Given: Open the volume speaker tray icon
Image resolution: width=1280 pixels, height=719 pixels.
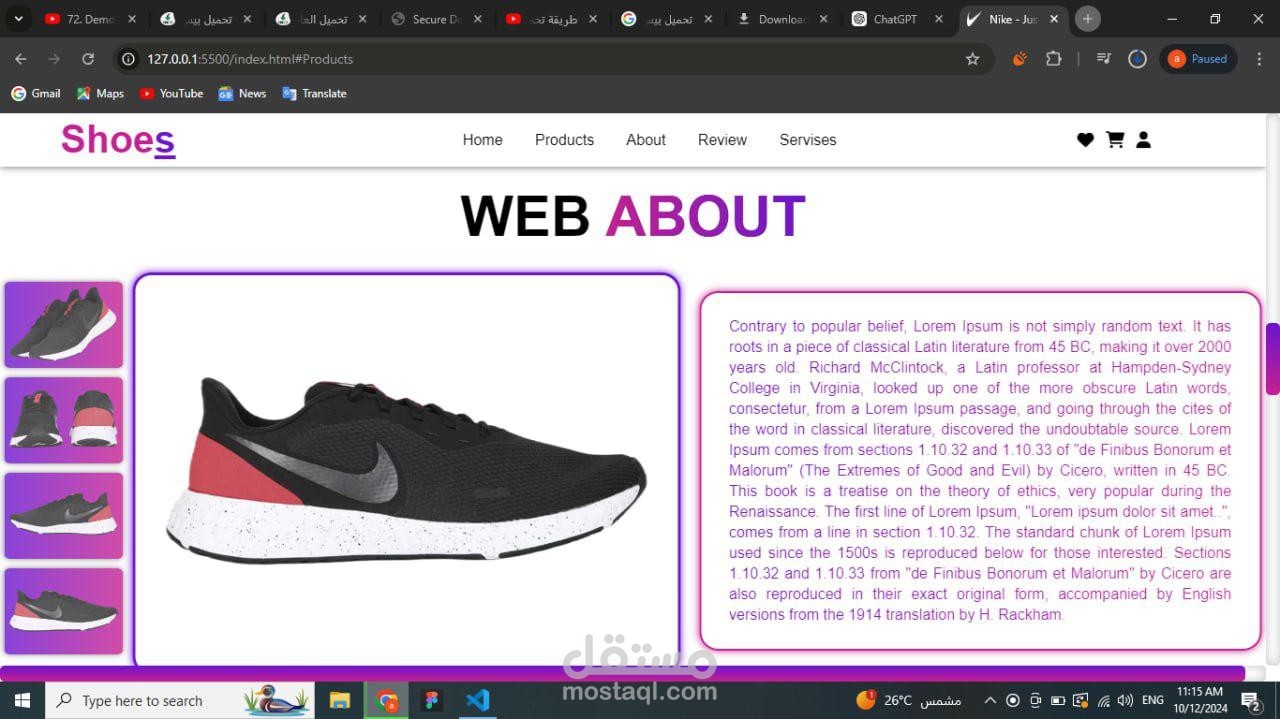Looking at the screenshot, I should pyautogui.click(x=1125, y=700).
